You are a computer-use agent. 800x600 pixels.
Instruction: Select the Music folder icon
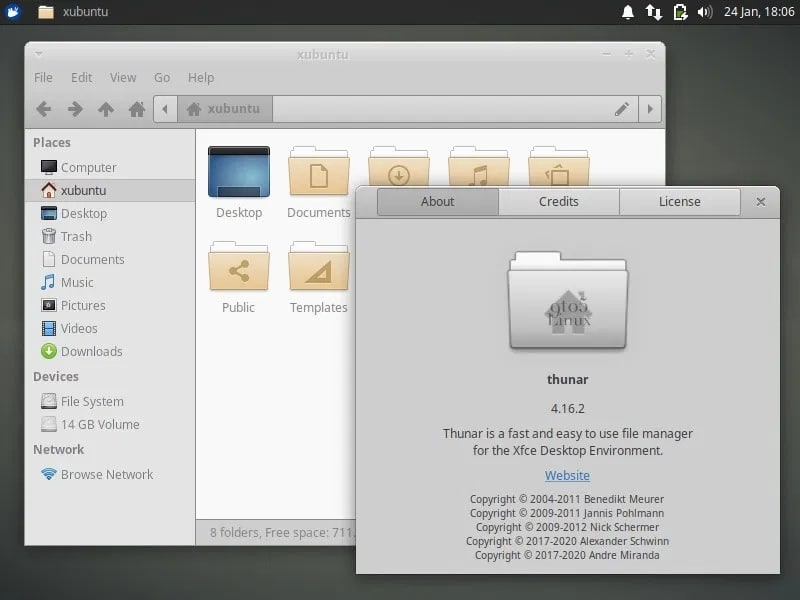[x=479, y=166]
